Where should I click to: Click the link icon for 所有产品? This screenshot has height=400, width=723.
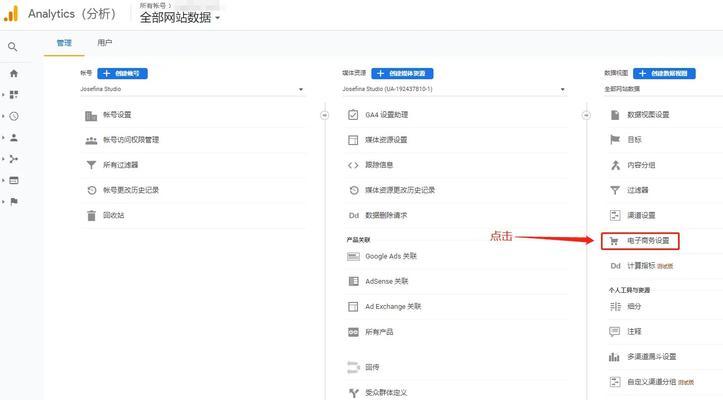click(353, 332)
